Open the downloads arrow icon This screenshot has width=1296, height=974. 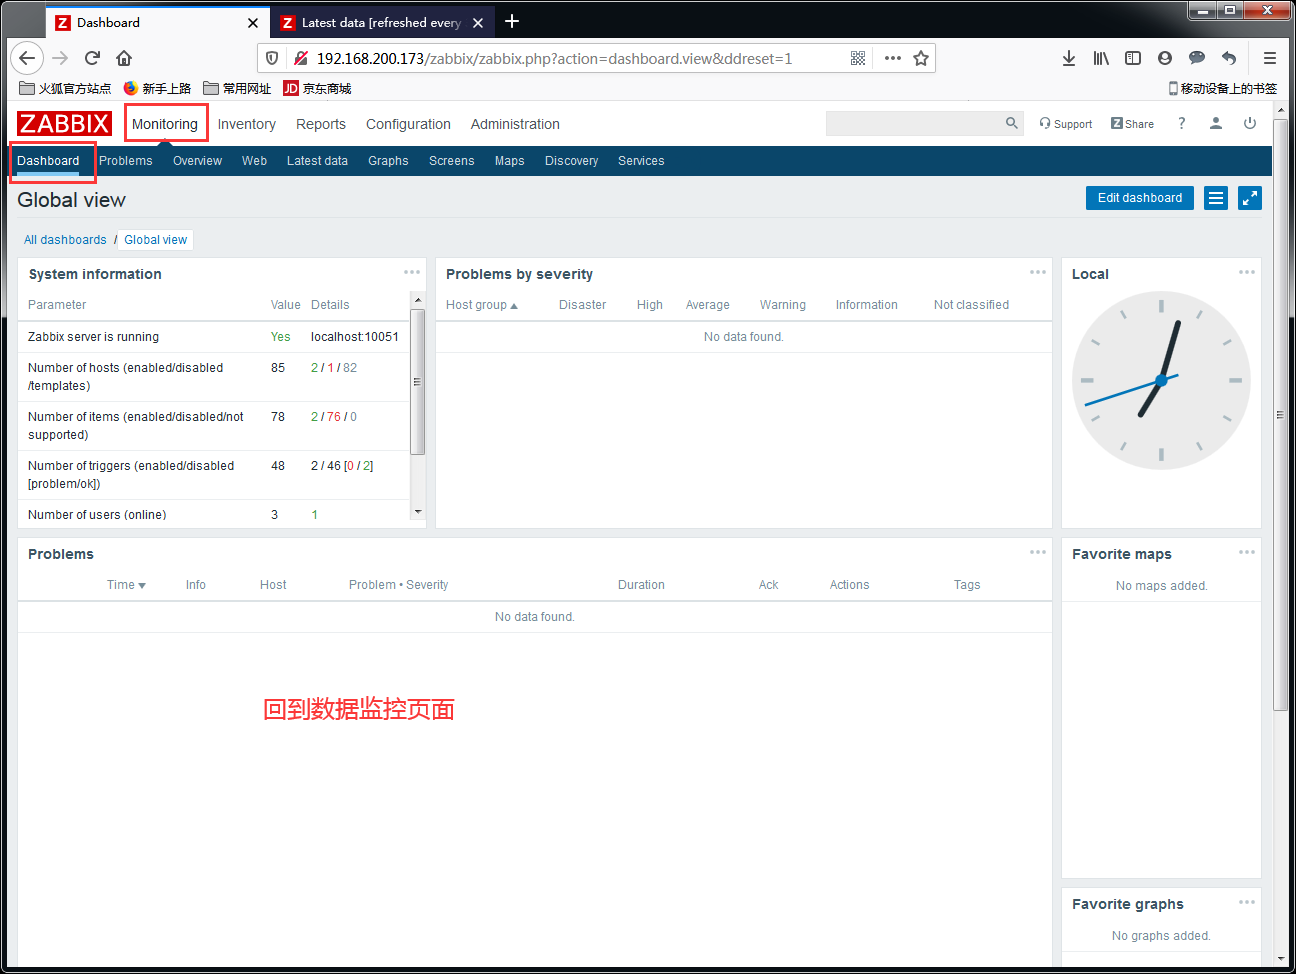pyautogui.click(x=1069, y=58)
